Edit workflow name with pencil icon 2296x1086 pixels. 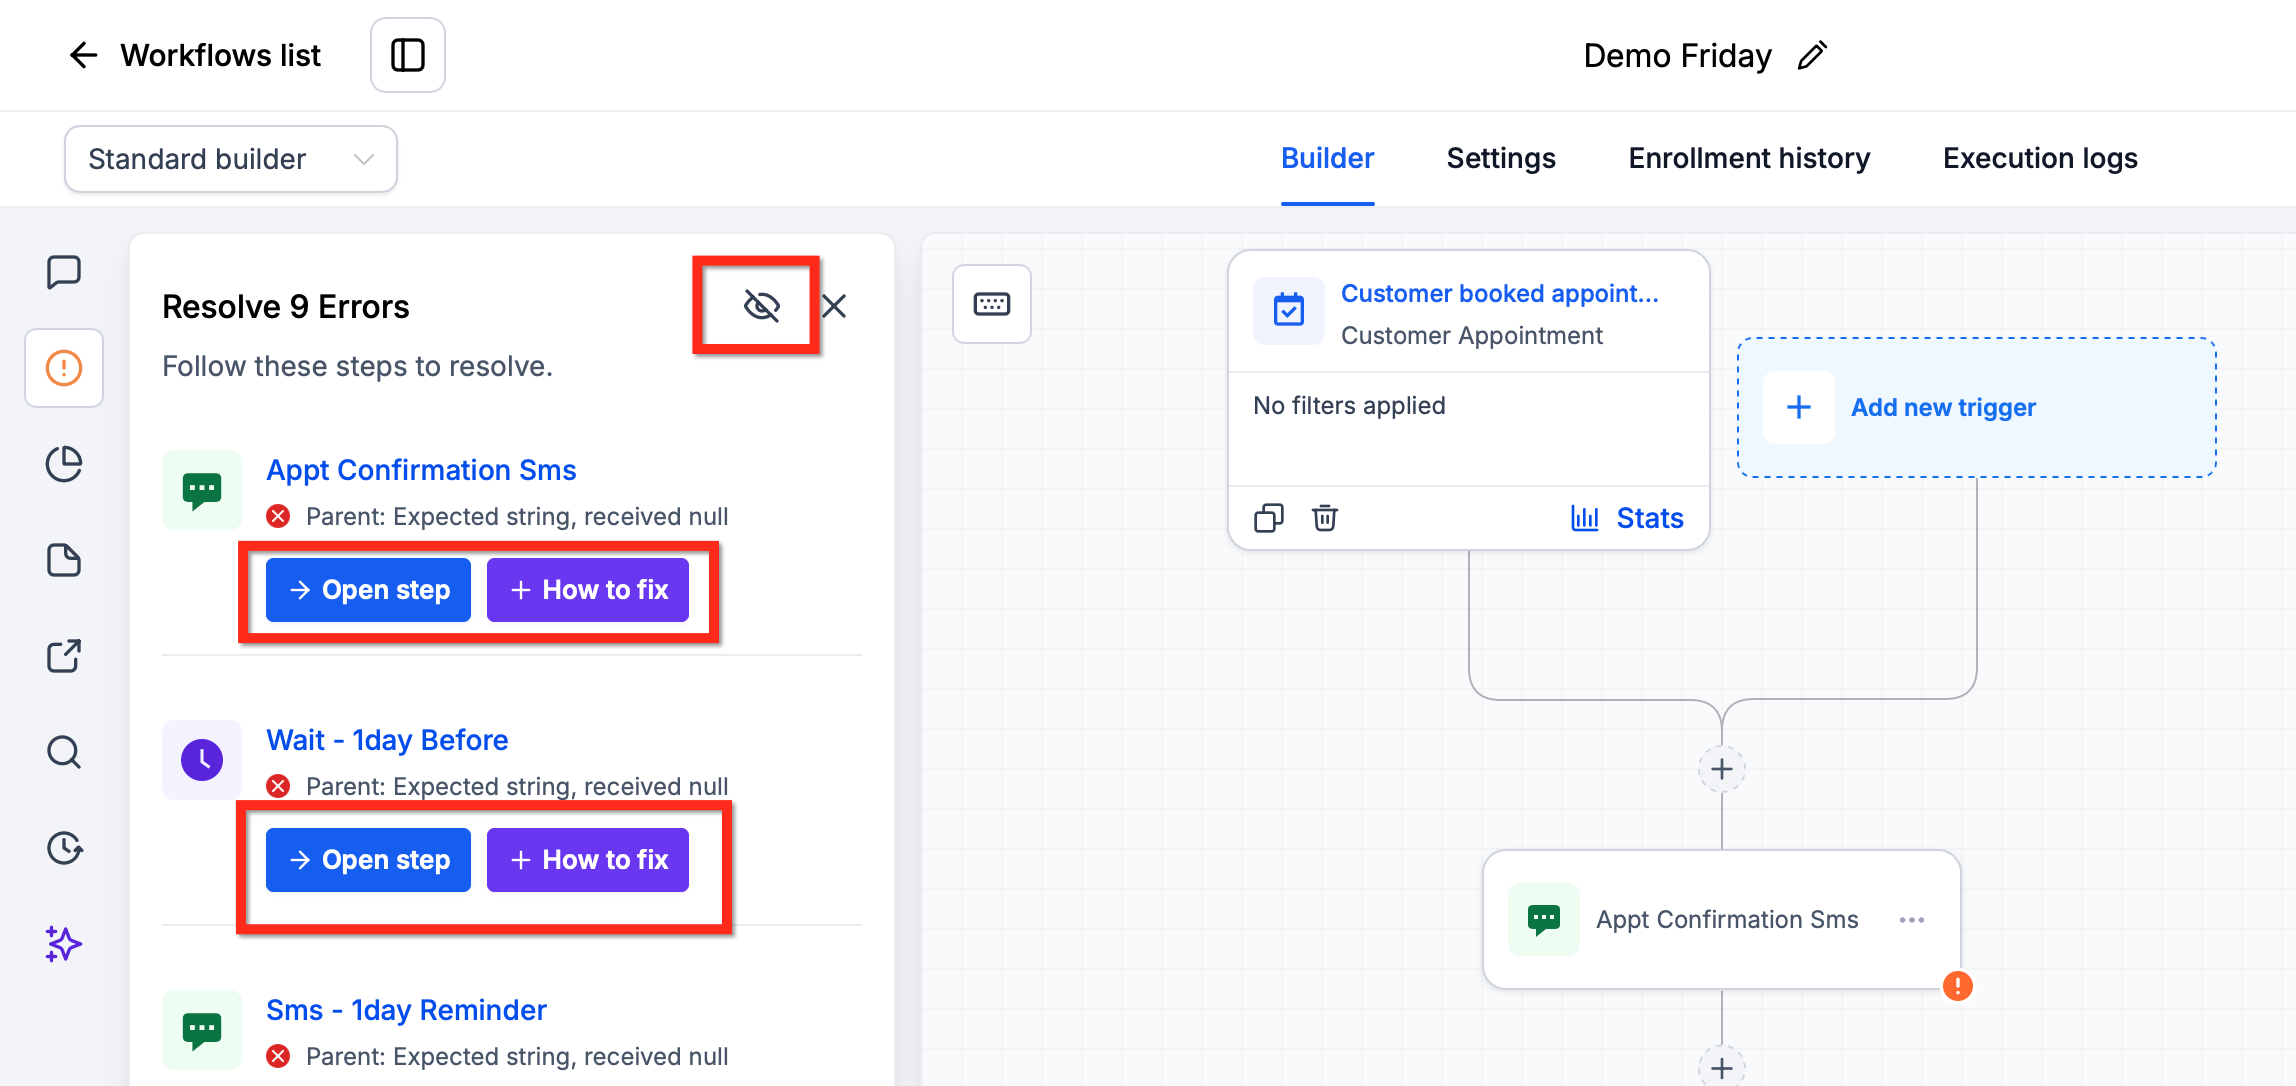pos(1812,55)
